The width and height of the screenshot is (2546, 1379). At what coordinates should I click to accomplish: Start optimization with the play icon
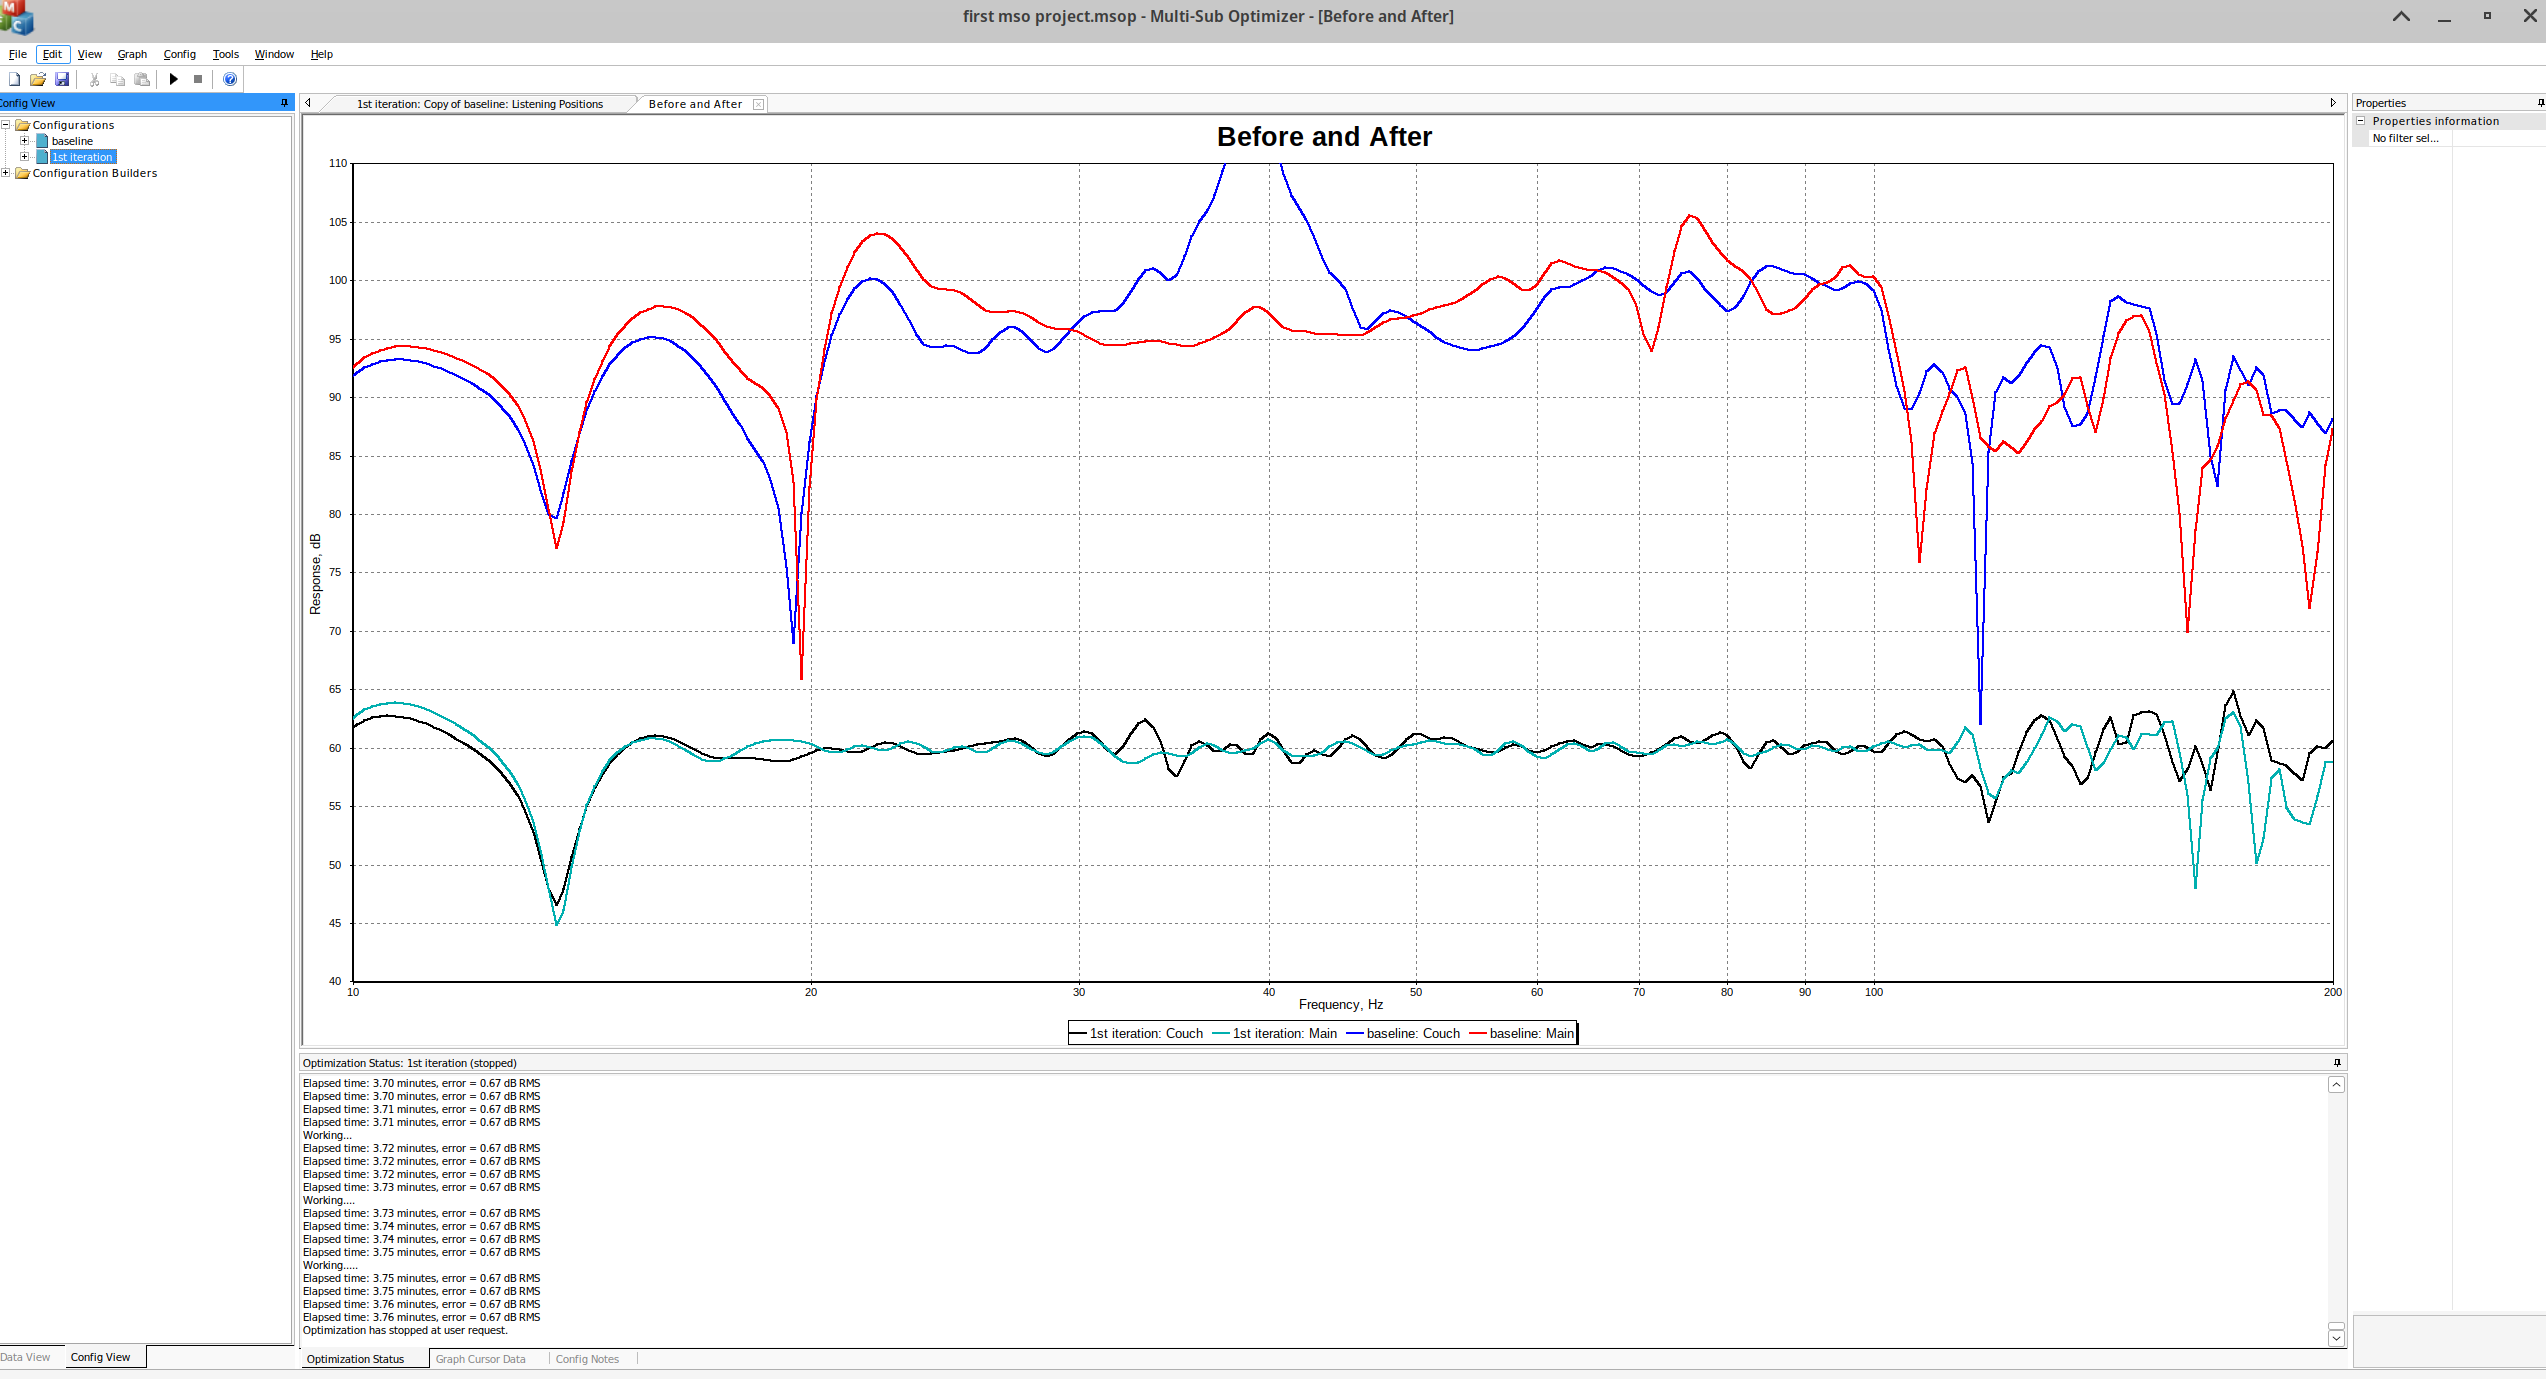click(174, 79)
